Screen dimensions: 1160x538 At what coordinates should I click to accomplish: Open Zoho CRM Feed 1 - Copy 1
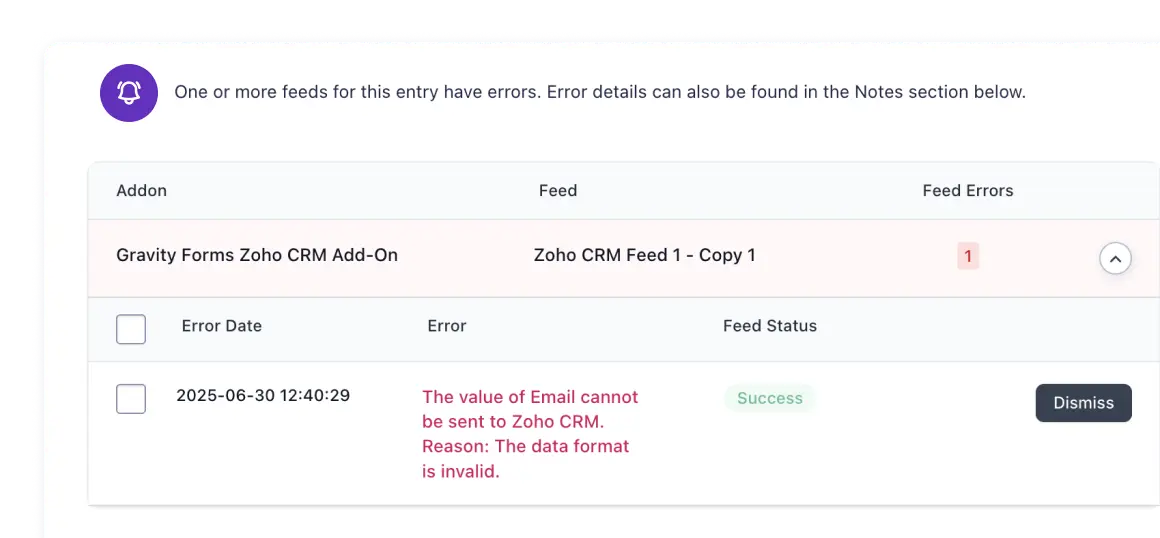644,255
